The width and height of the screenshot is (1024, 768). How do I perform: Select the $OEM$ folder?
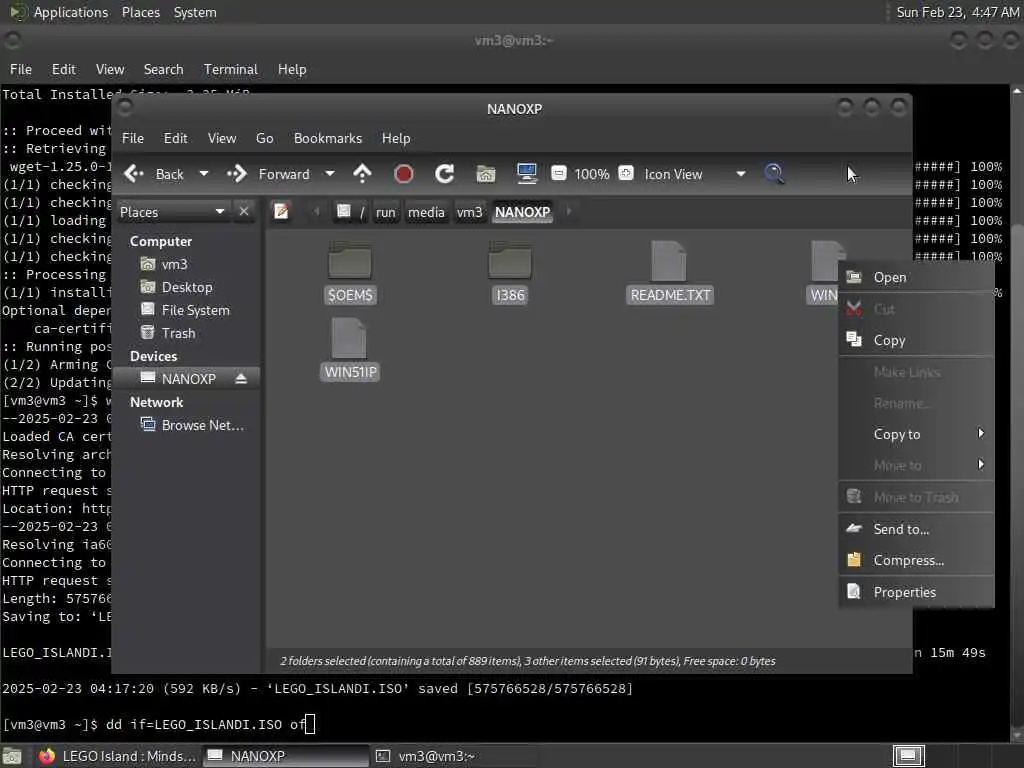(350, 272)
